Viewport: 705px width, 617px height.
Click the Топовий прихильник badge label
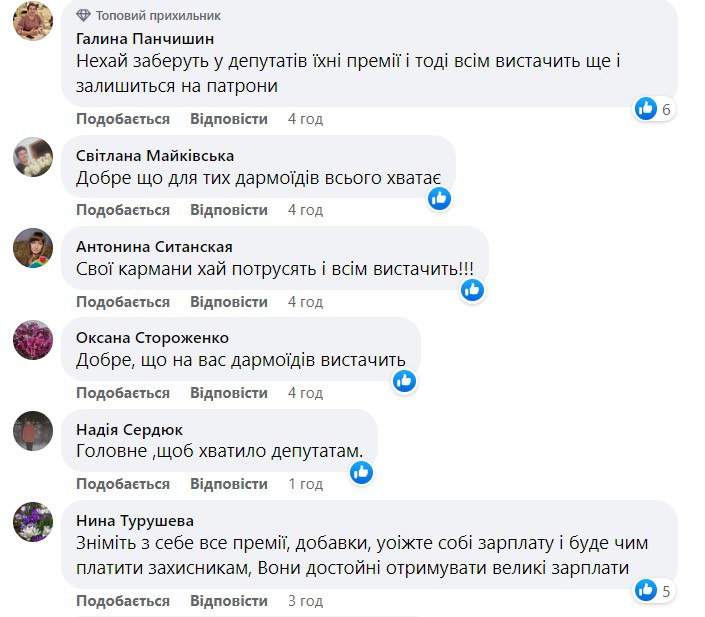tap(158, 16)
